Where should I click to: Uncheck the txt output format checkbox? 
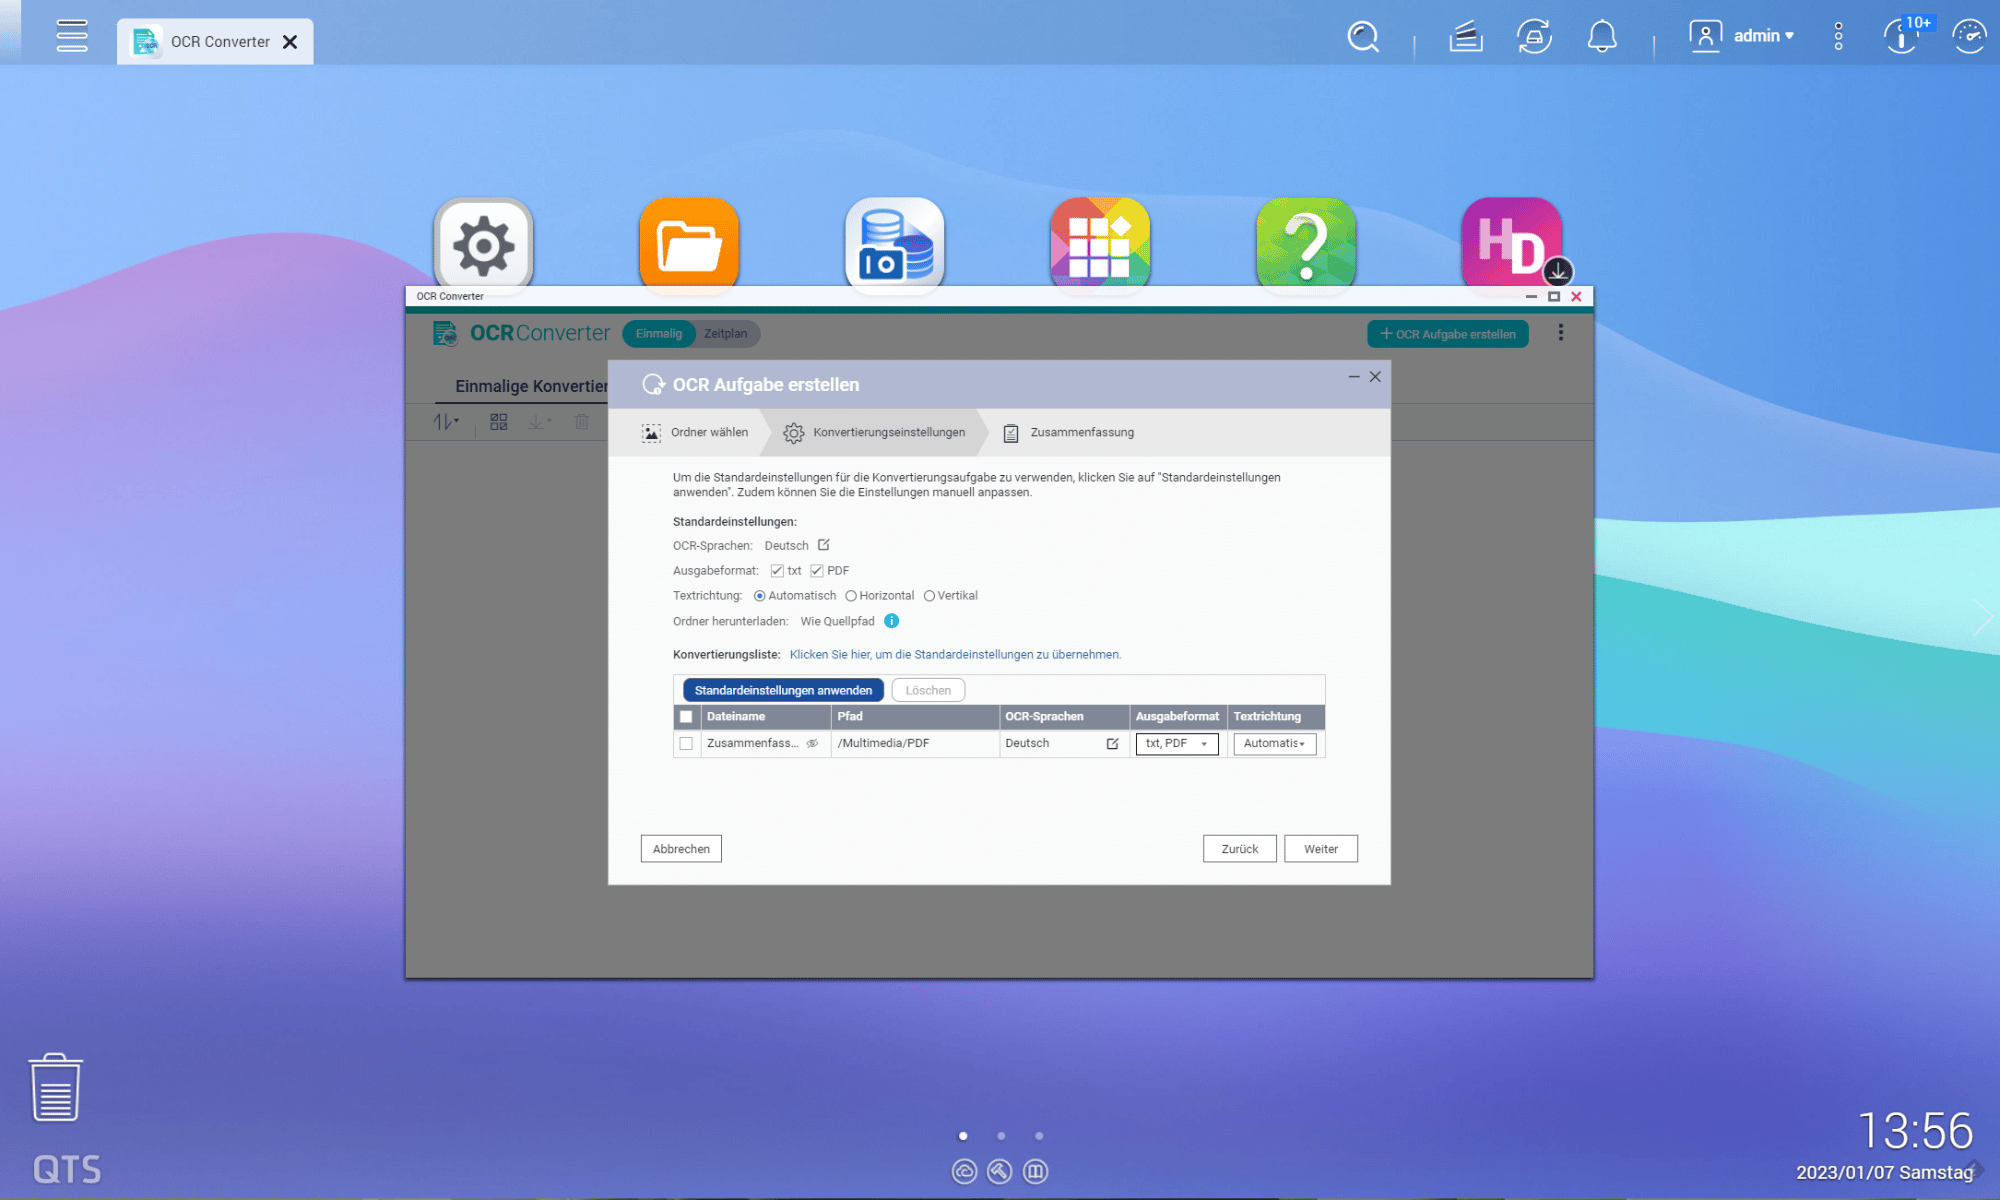pos(777,571)
